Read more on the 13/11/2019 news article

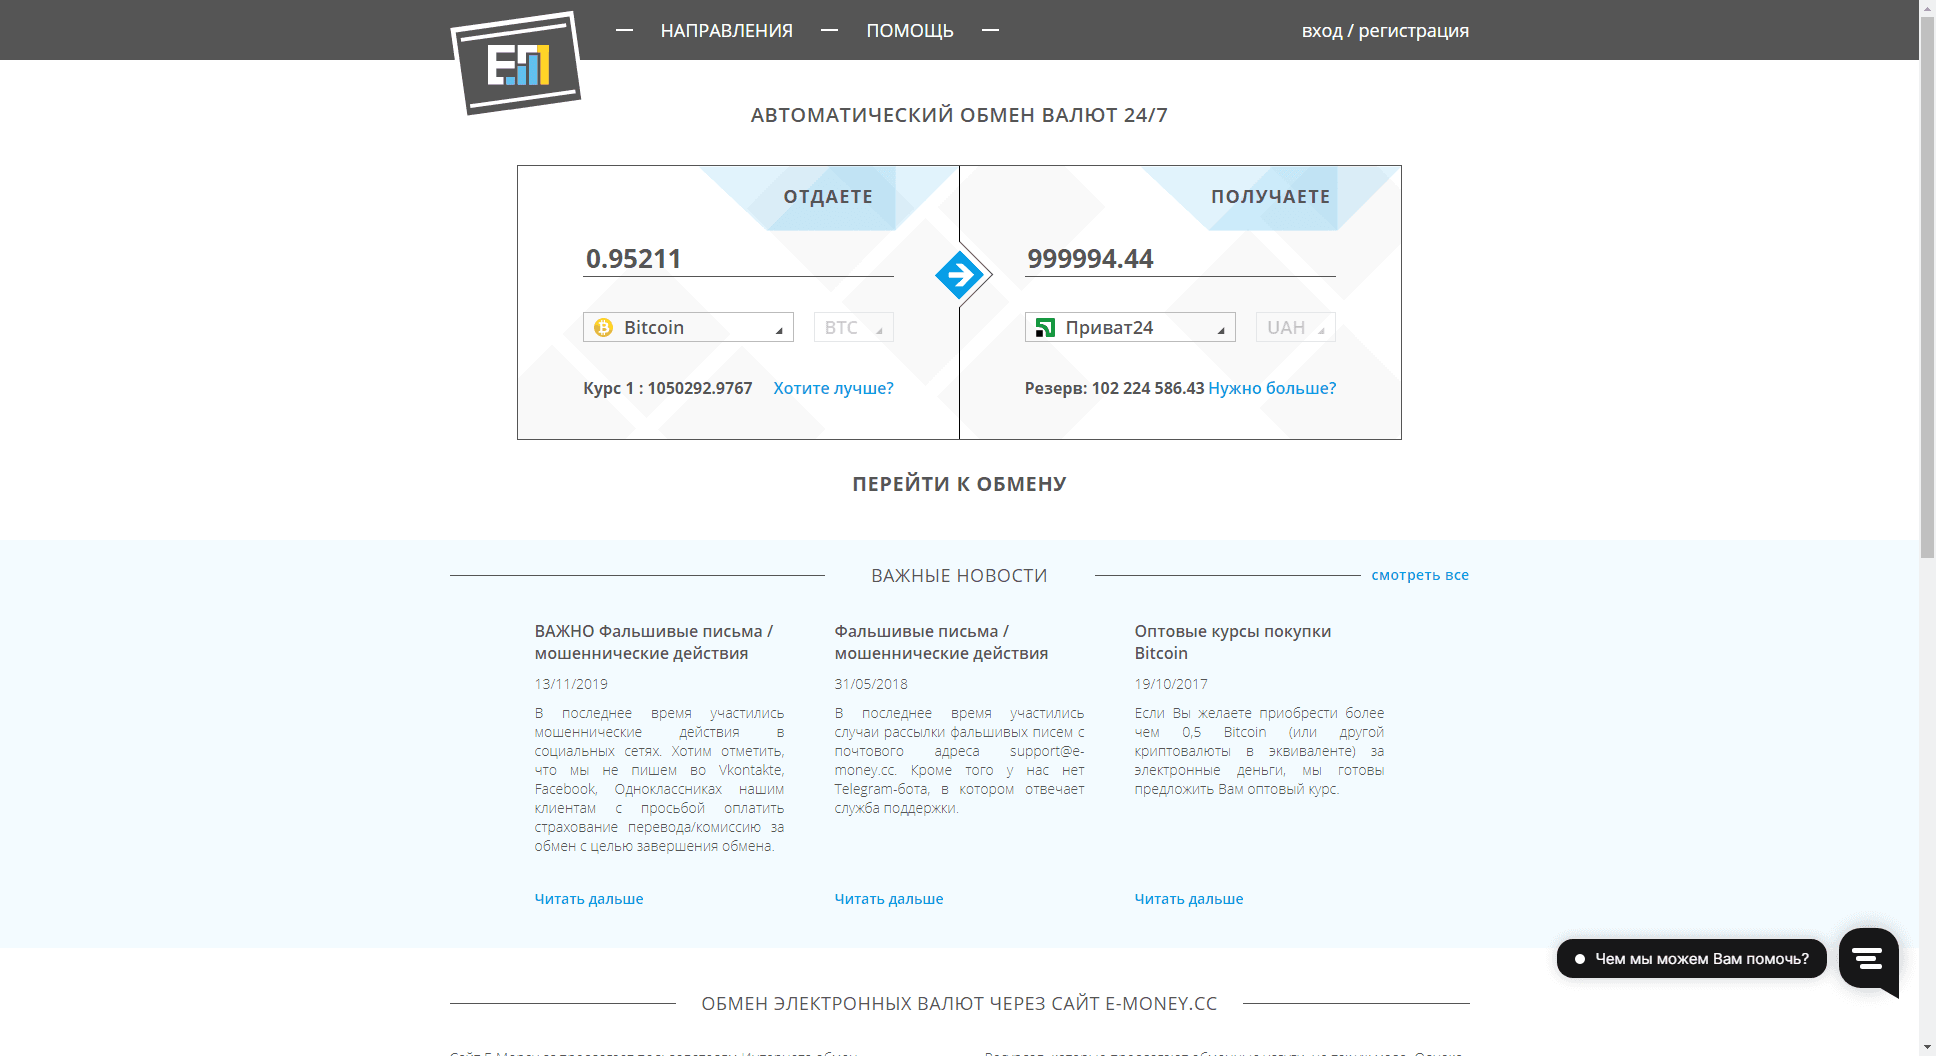[588, 899]
